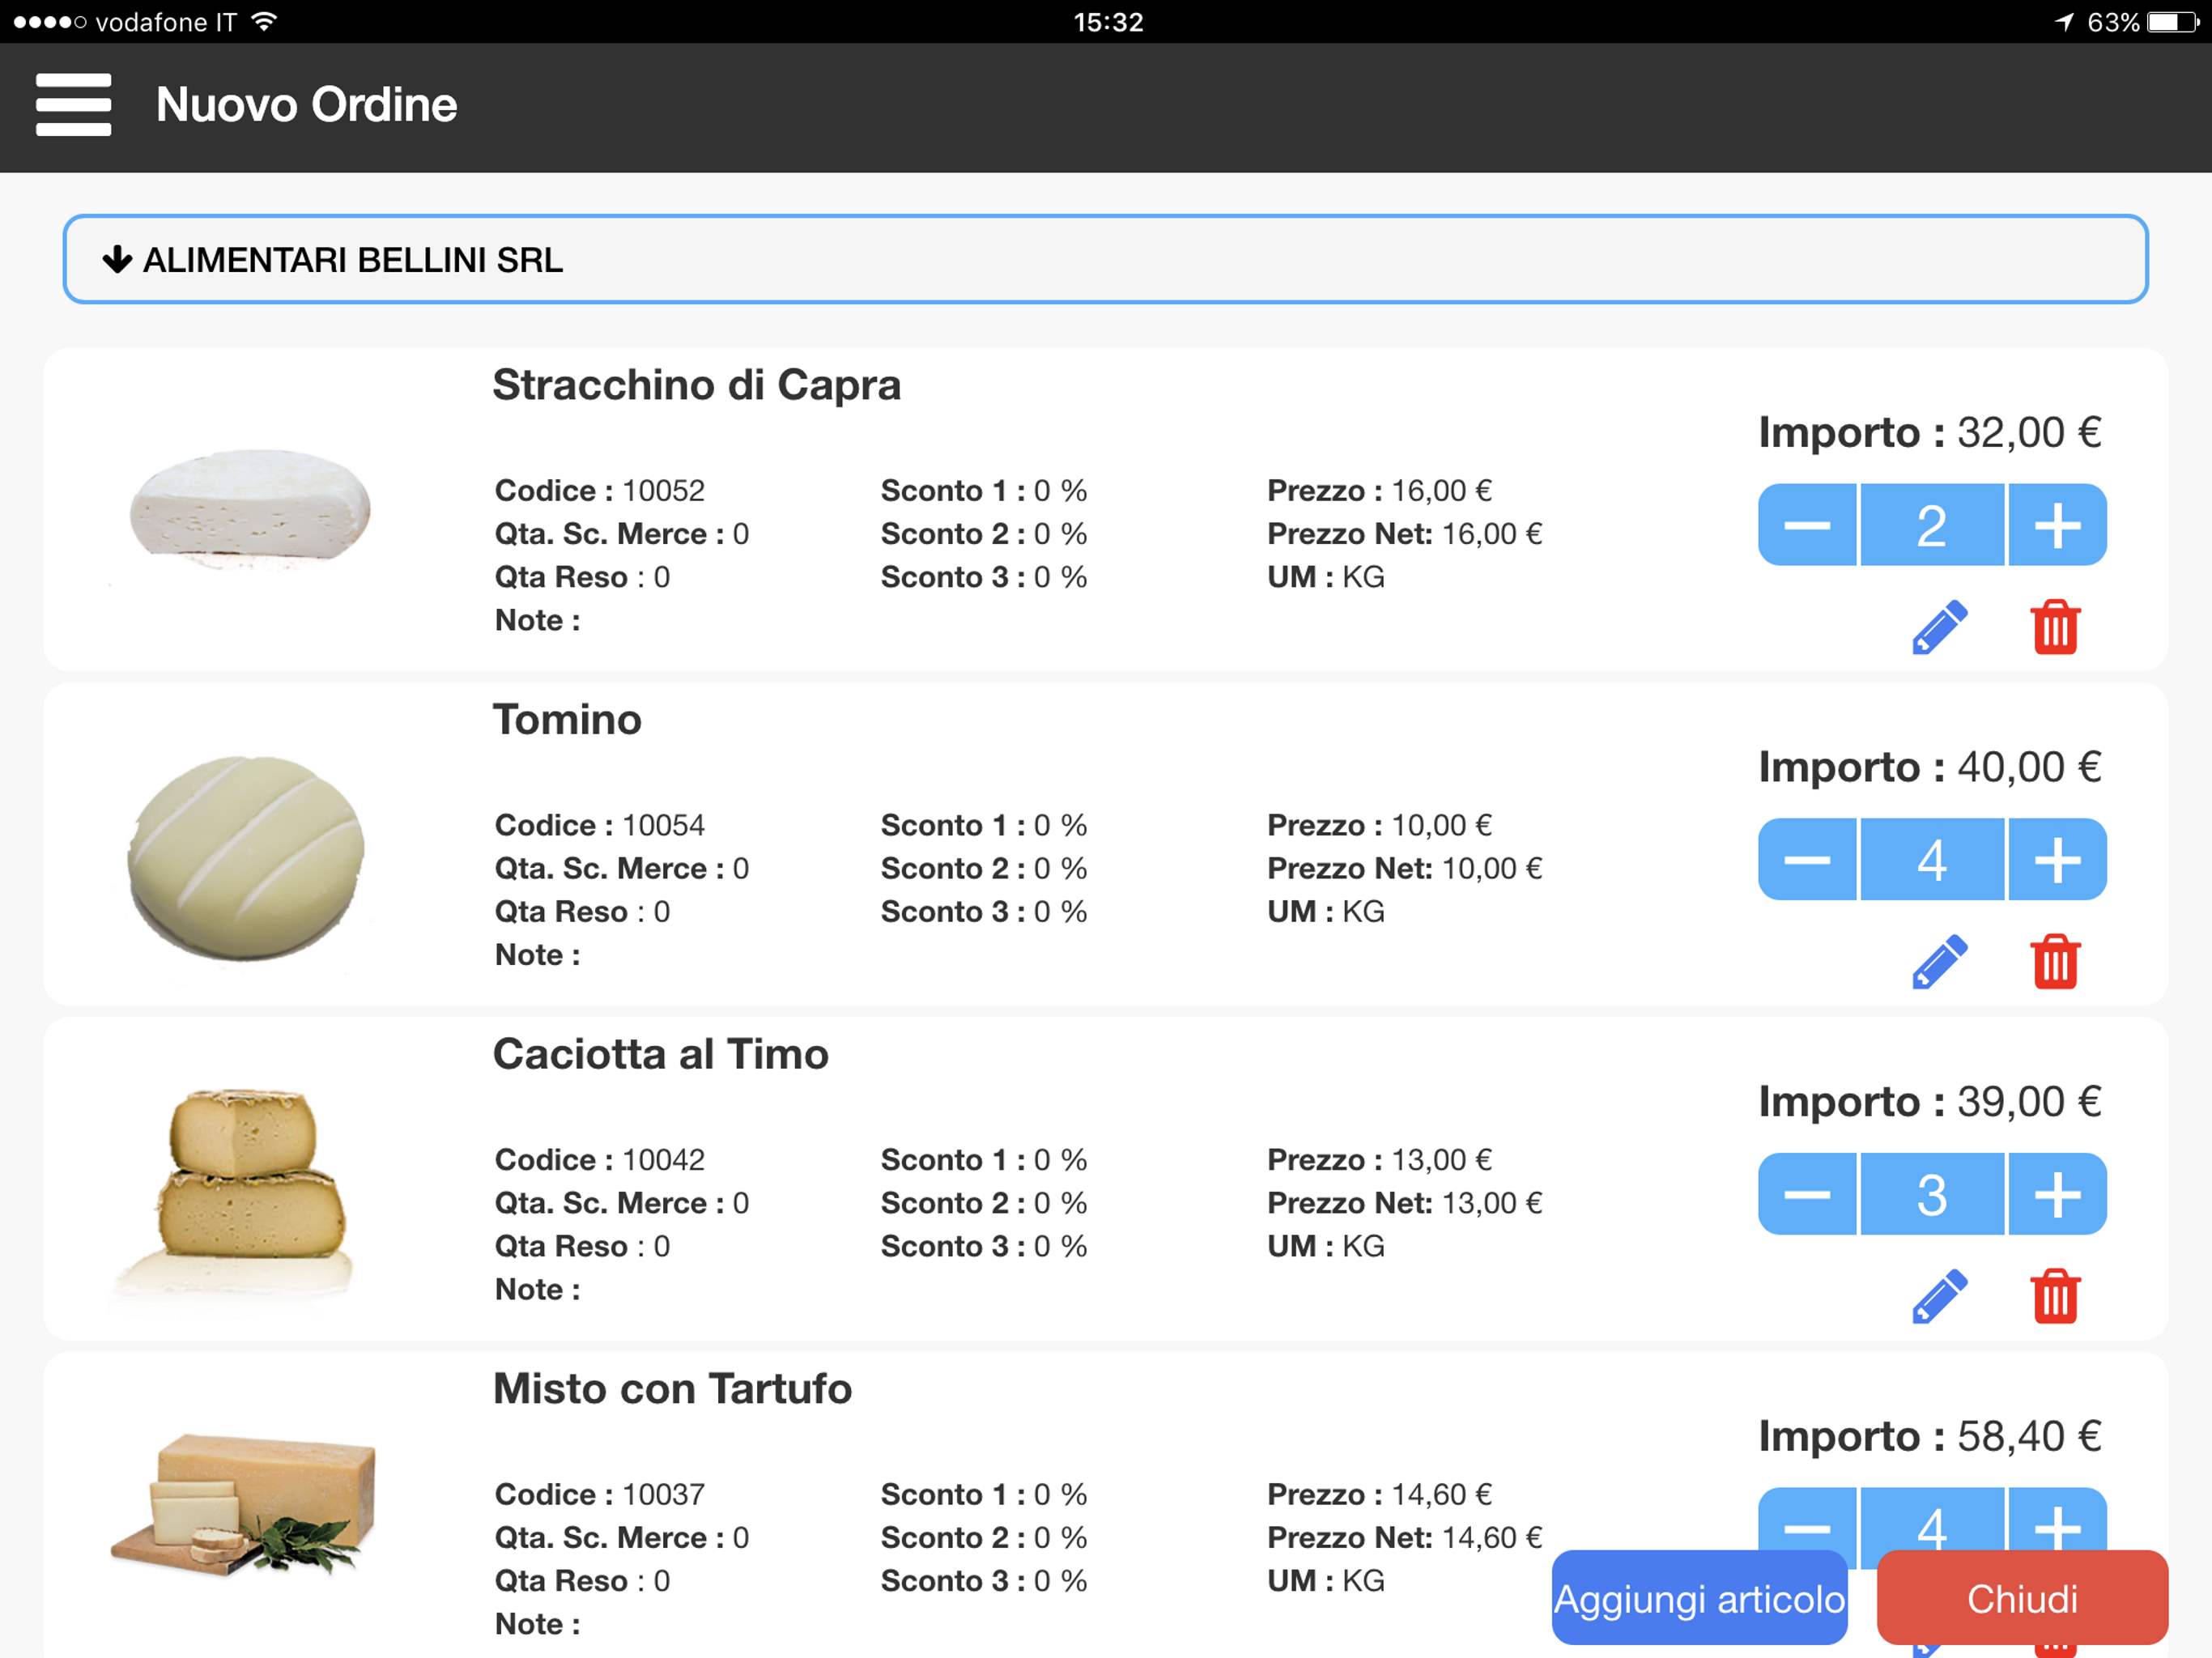2212x1658 pixels.
Task: Expand the ALIMENTARI BELLINI SRL customer panel
Action: pyautogui.click(x=1105, y=259)
